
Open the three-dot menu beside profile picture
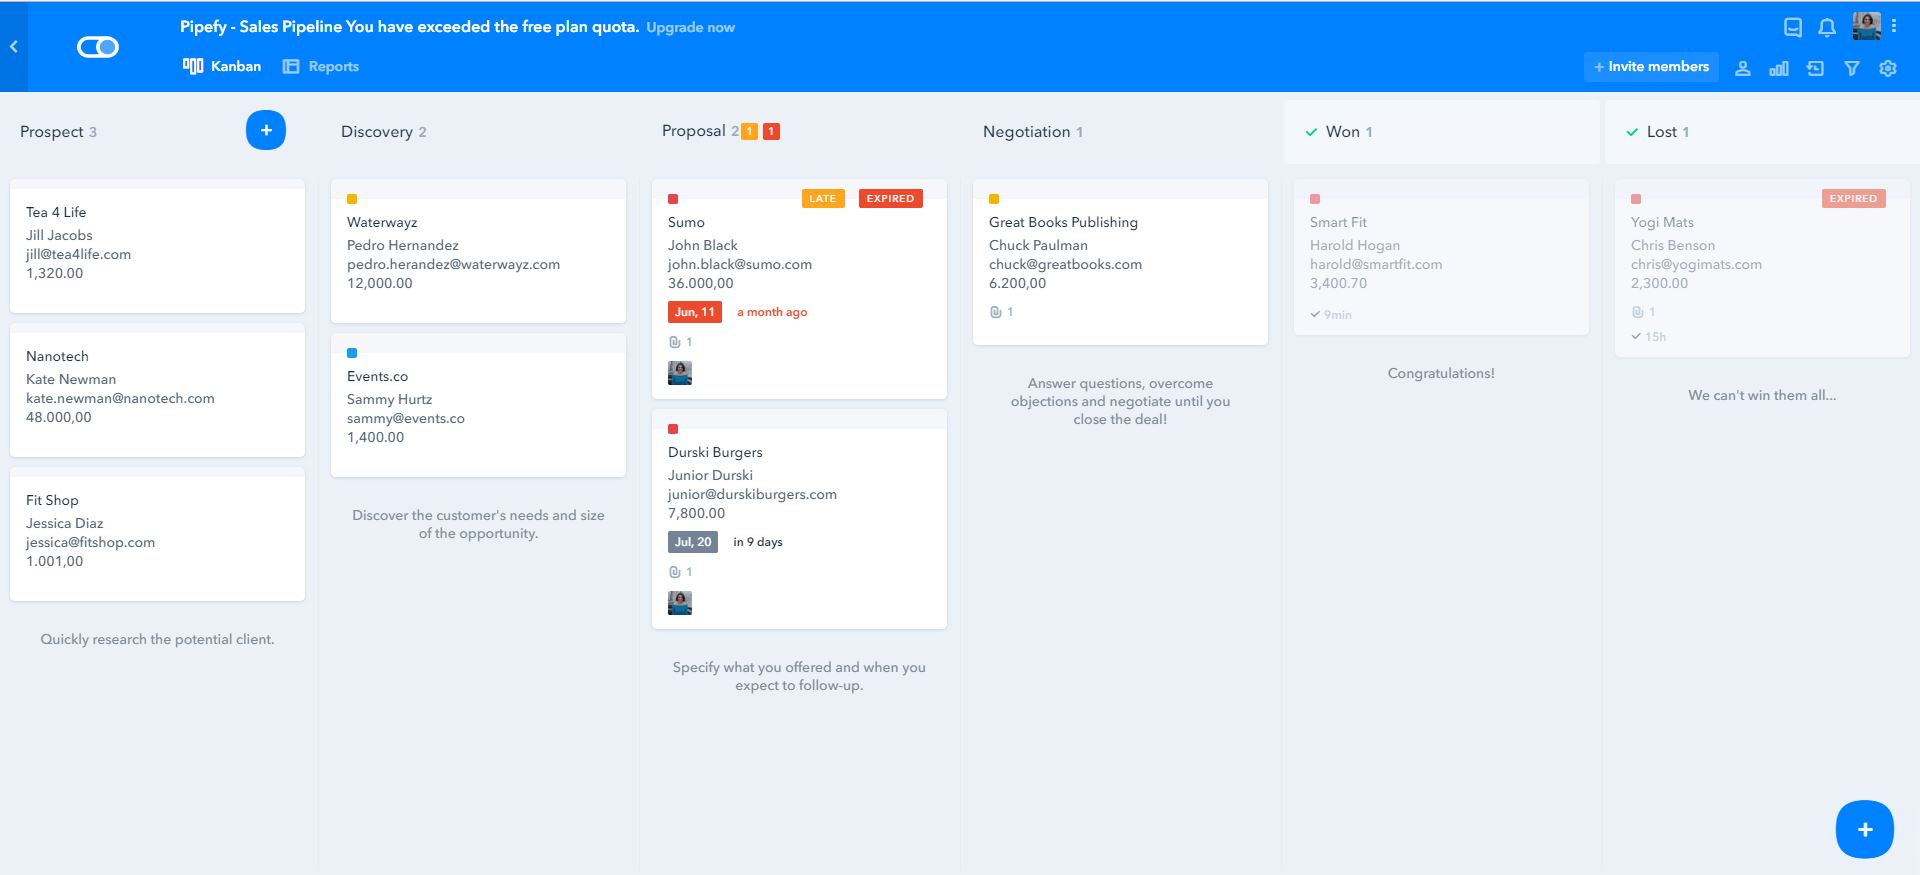pos(1893,26)
